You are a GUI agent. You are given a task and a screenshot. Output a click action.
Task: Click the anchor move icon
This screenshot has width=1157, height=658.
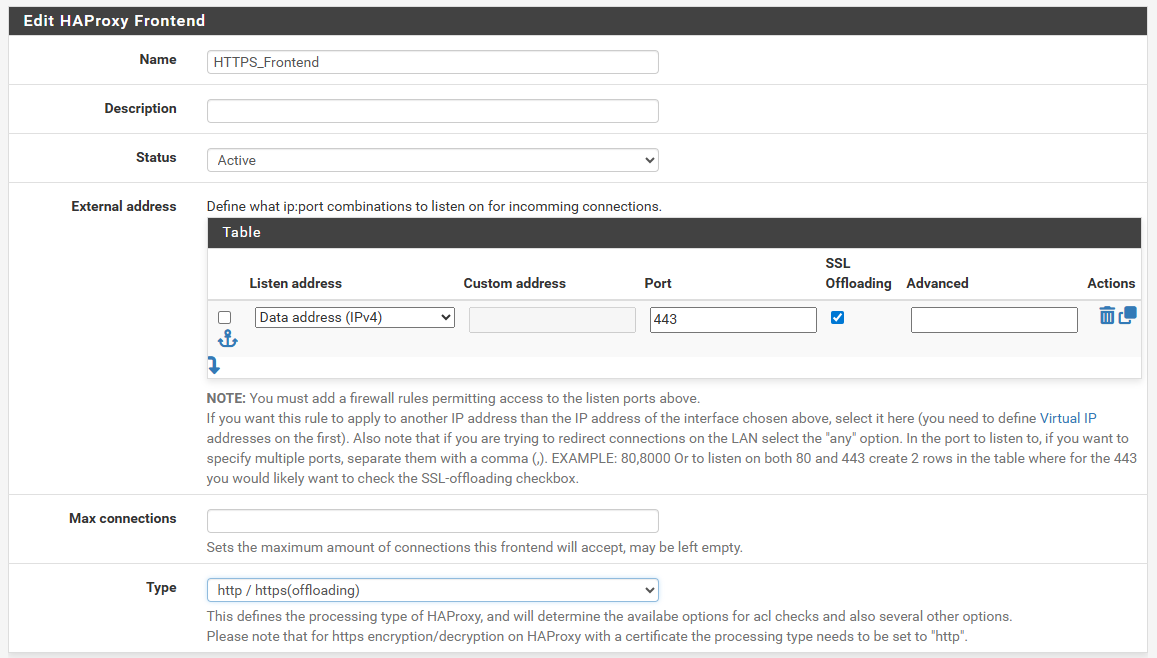point(227,339)
